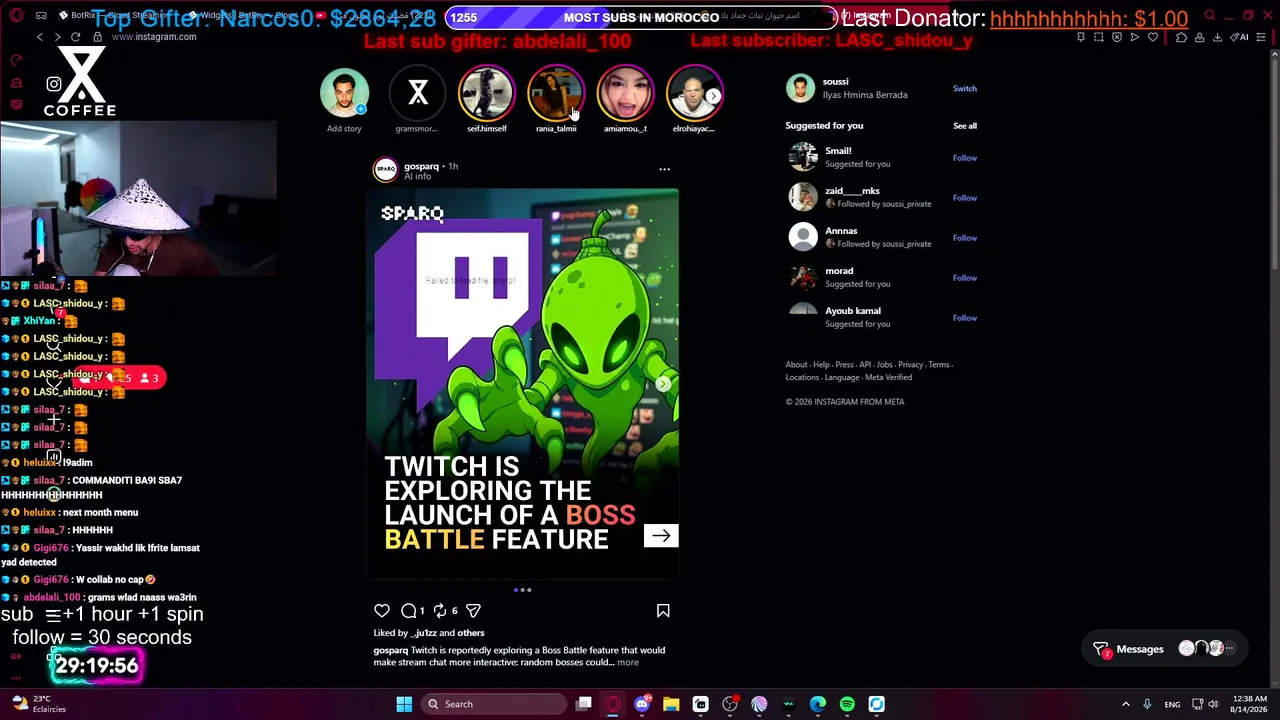Open the Language selector in the footer
Screen dimensions: 1280x720
(x=842, y=378)
